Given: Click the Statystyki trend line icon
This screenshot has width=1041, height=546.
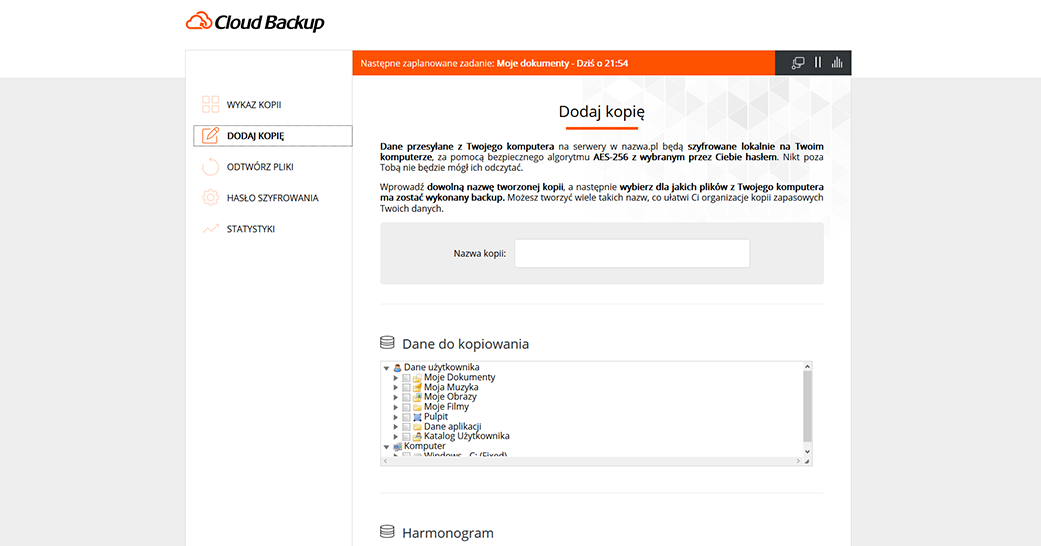Looking at the screenshot, I should pos(210,229).
